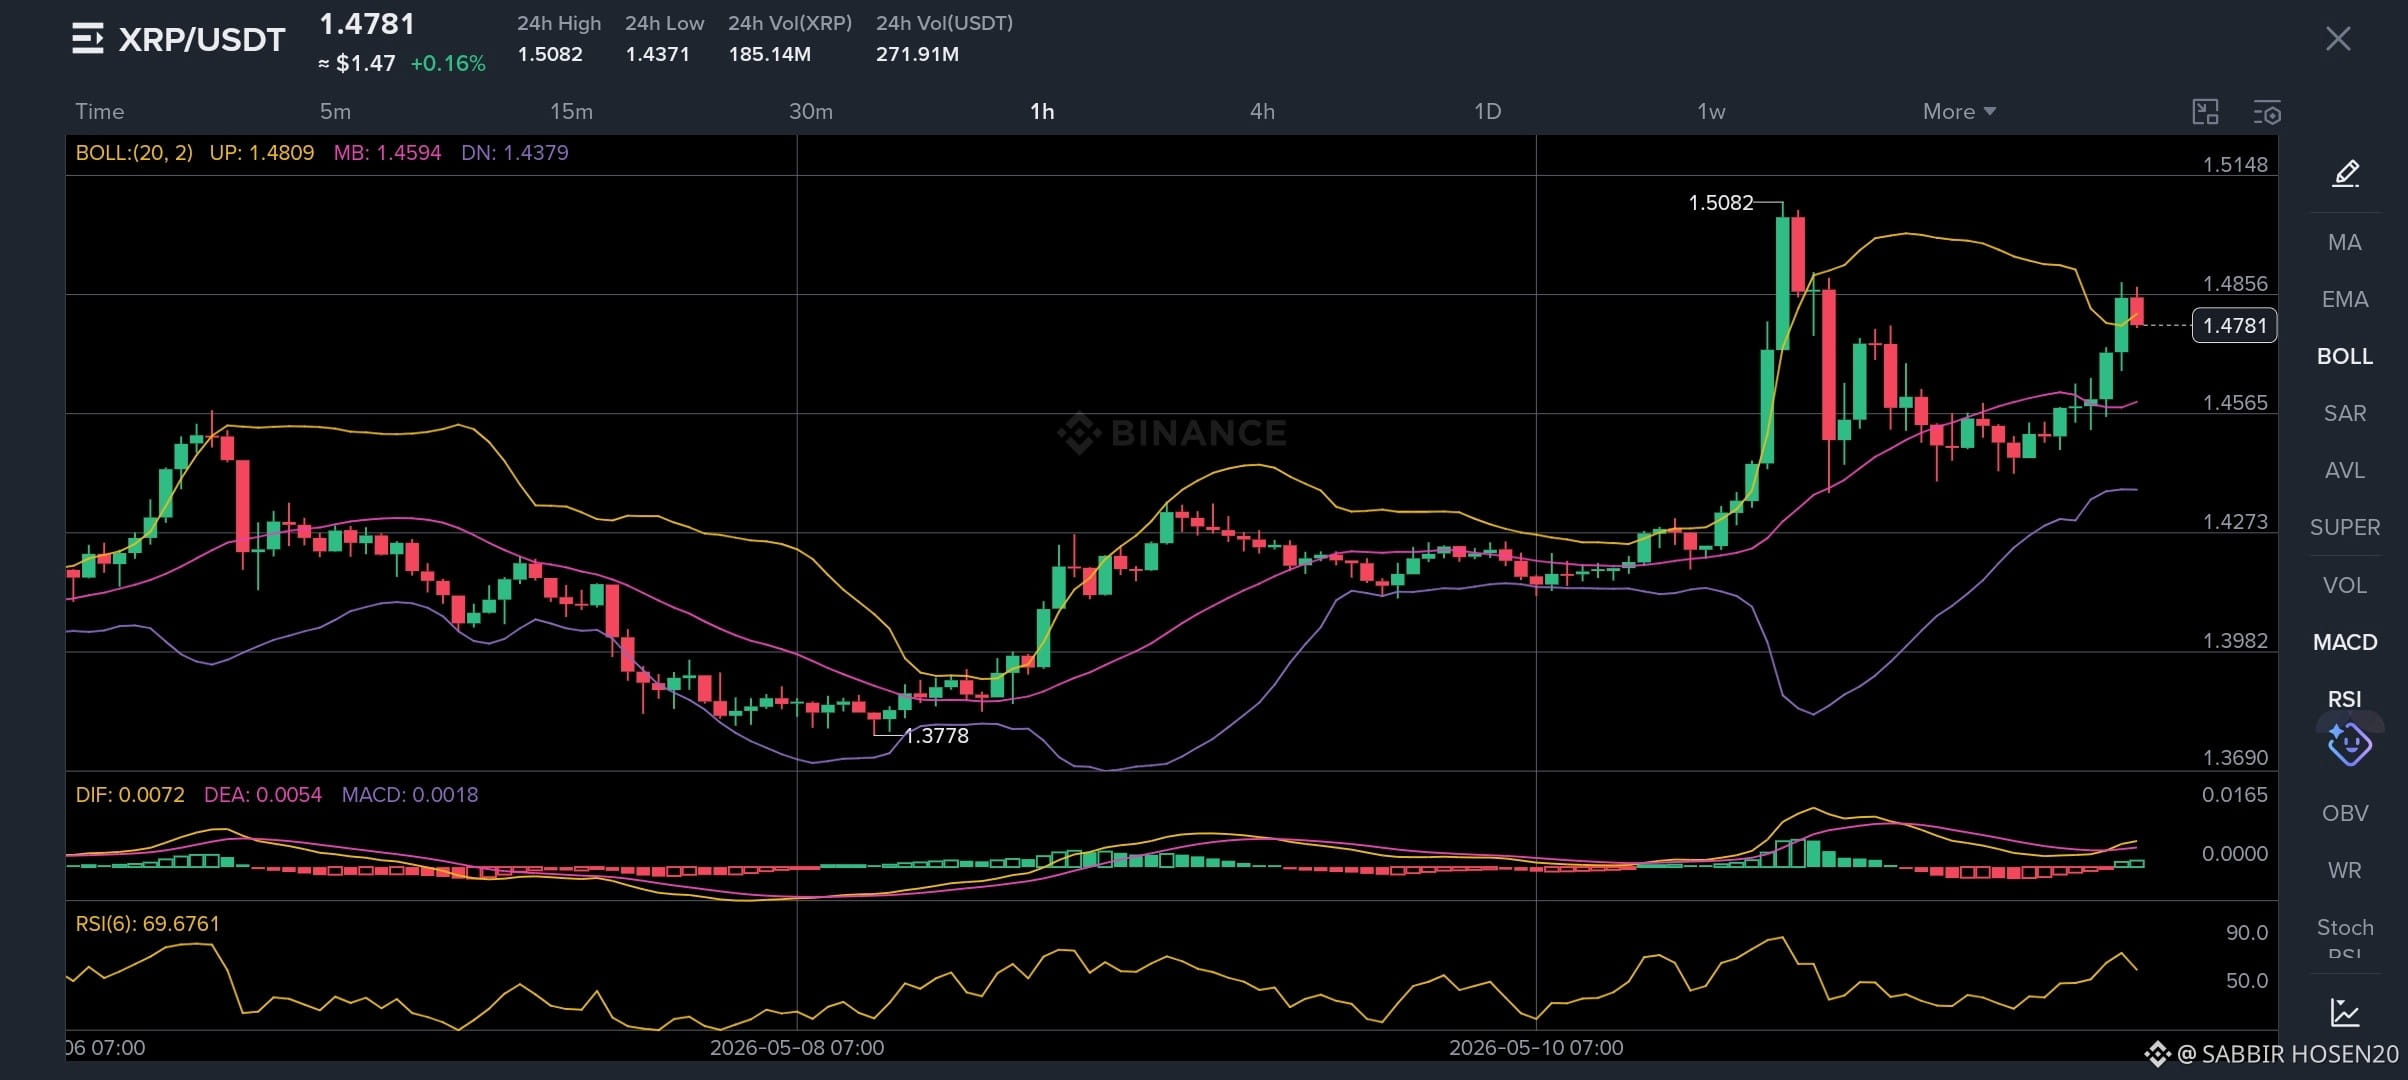Toggle the BOLL indicator off

pyautogui.click(x=2344, y=356)
